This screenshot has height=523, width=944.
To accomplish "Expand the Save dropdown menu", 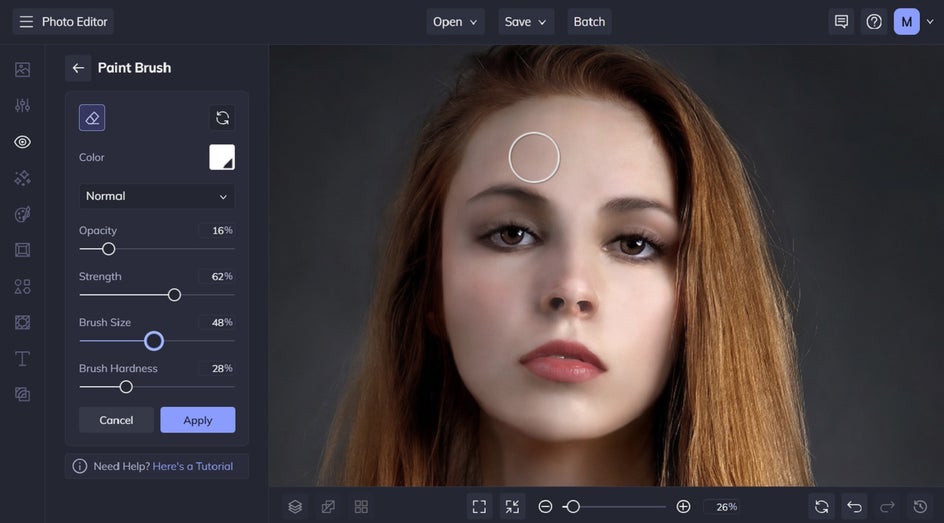I will click(526, 22).
